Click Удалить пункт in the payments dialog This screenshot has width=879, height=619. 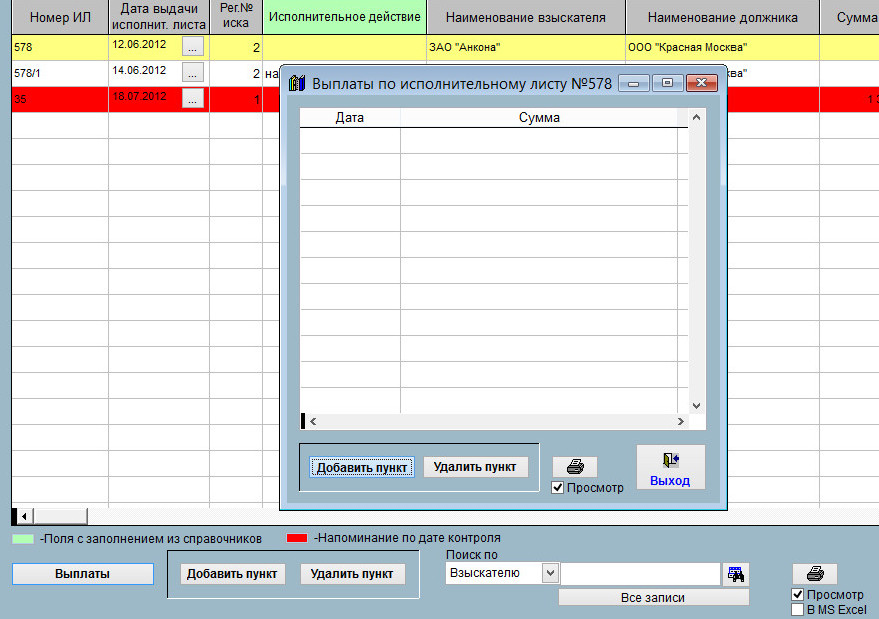coord(475,466)
